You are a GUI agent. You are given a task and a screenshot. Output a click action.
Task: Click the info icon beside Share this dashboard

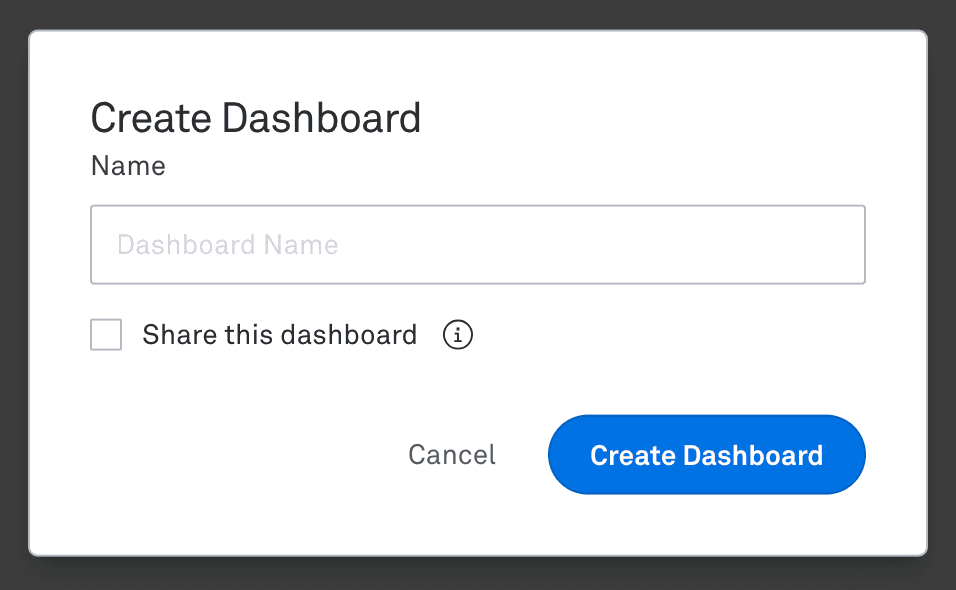point(457,335)
